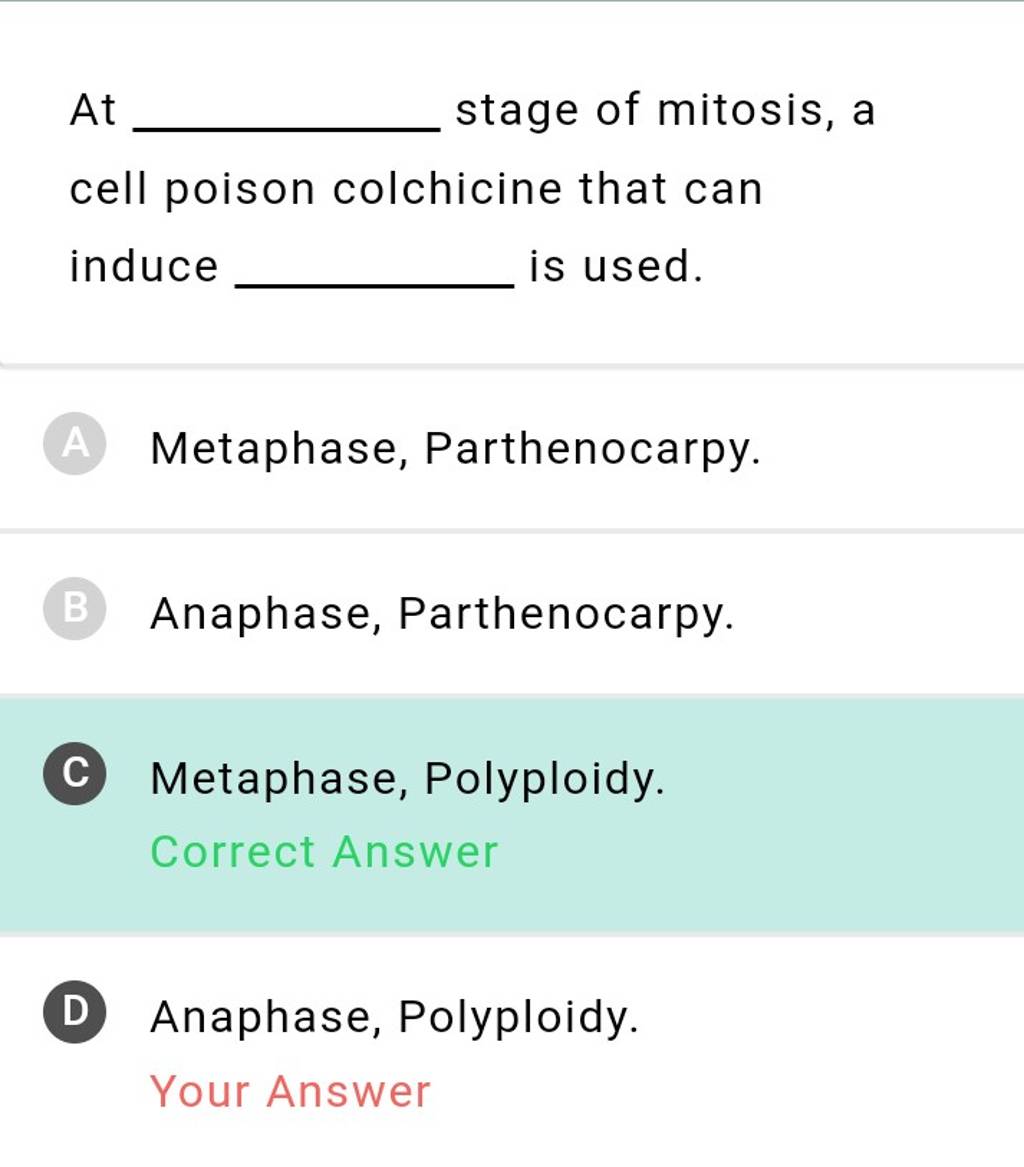Image resolution: width=1024 pixels, height=1167 pixels.
Task: Choose option B Anaphase, Parthenocarpy
Action: (x=440, y=614)
